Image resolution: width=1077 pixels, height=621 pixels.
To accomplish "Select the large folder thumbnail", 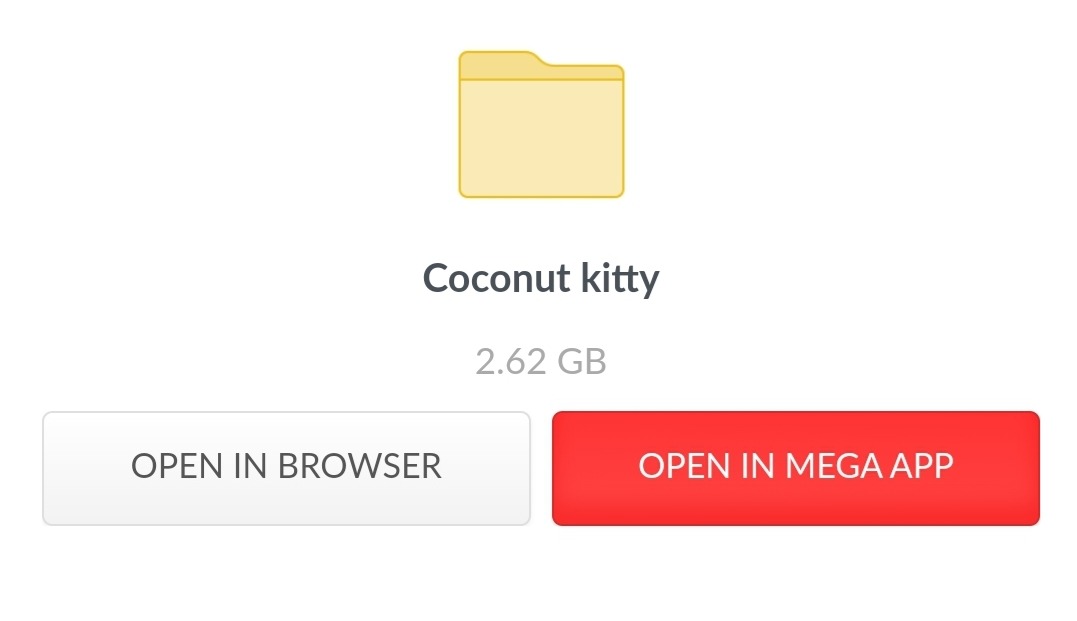I will pyautogui.click(x=541, y=125).
